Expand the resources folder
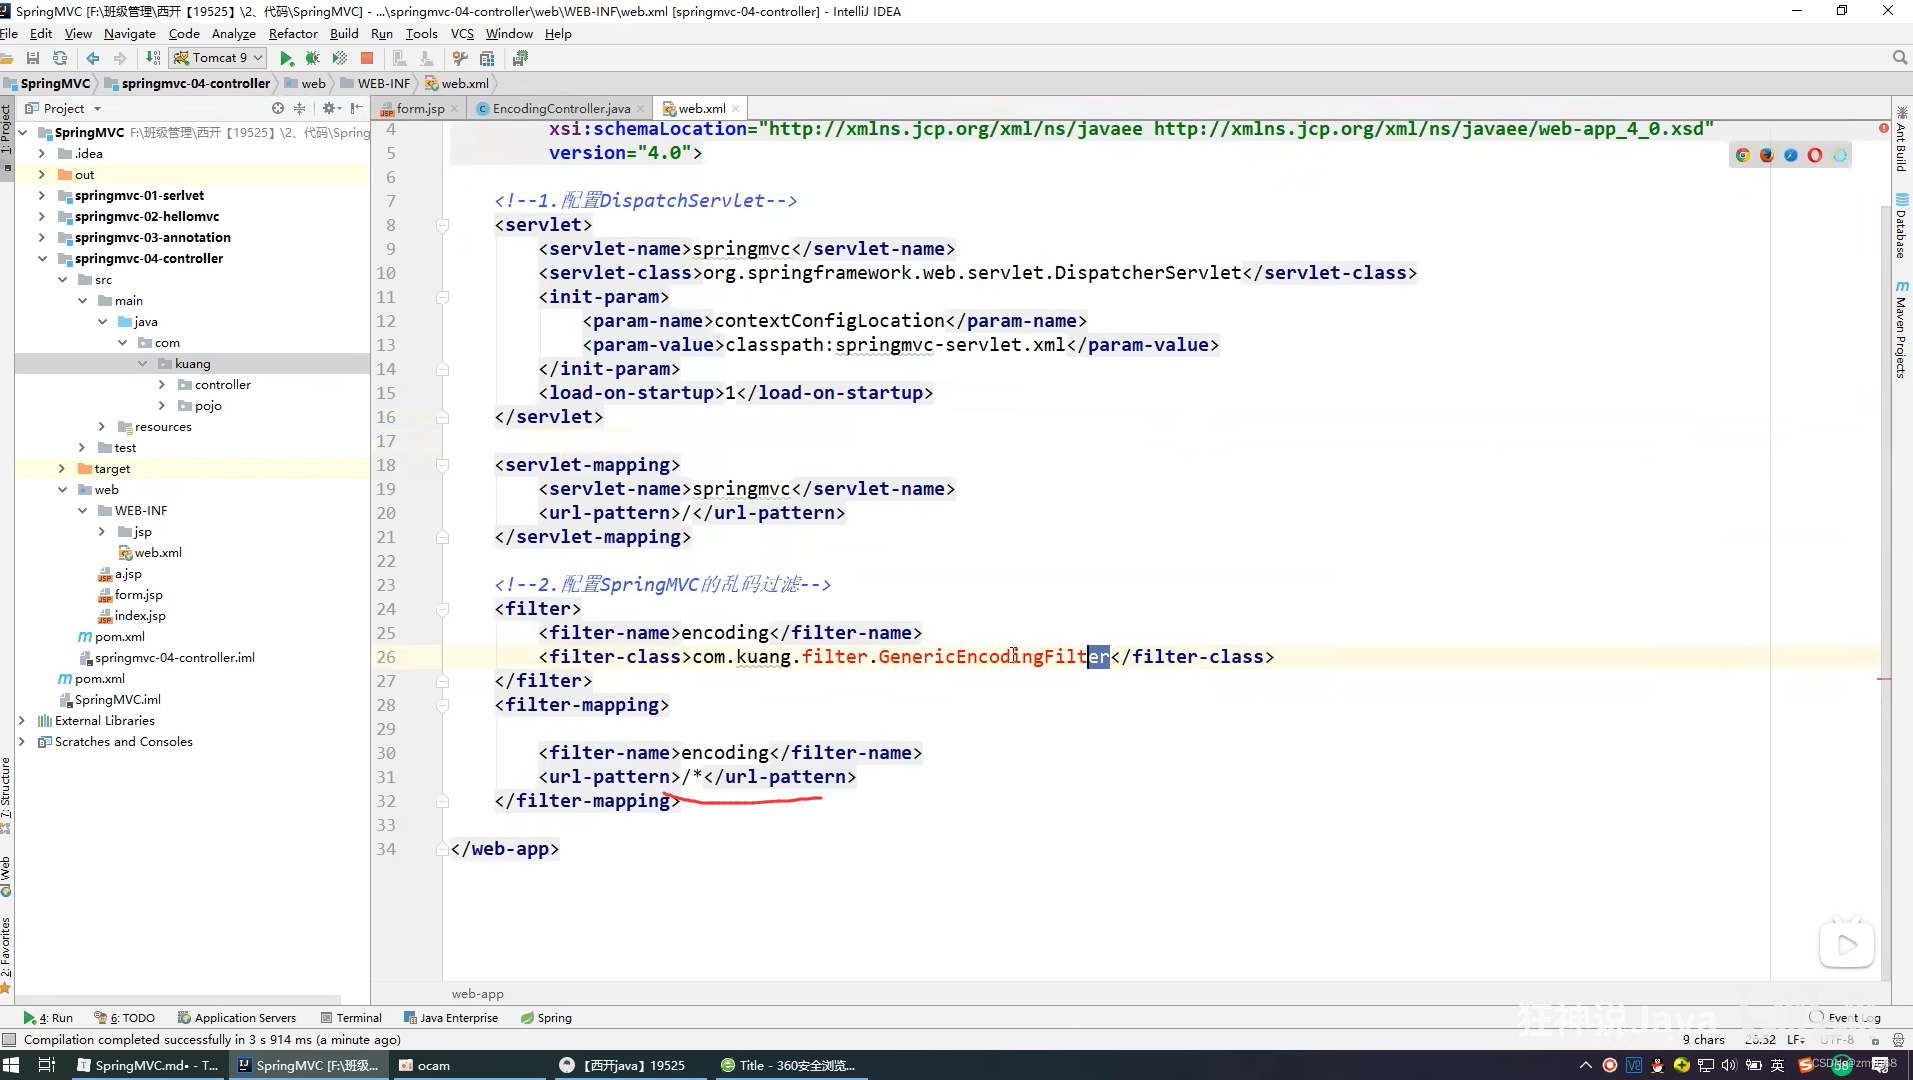This screenshot has width=1913, height=1080. (x=102, y=427)
